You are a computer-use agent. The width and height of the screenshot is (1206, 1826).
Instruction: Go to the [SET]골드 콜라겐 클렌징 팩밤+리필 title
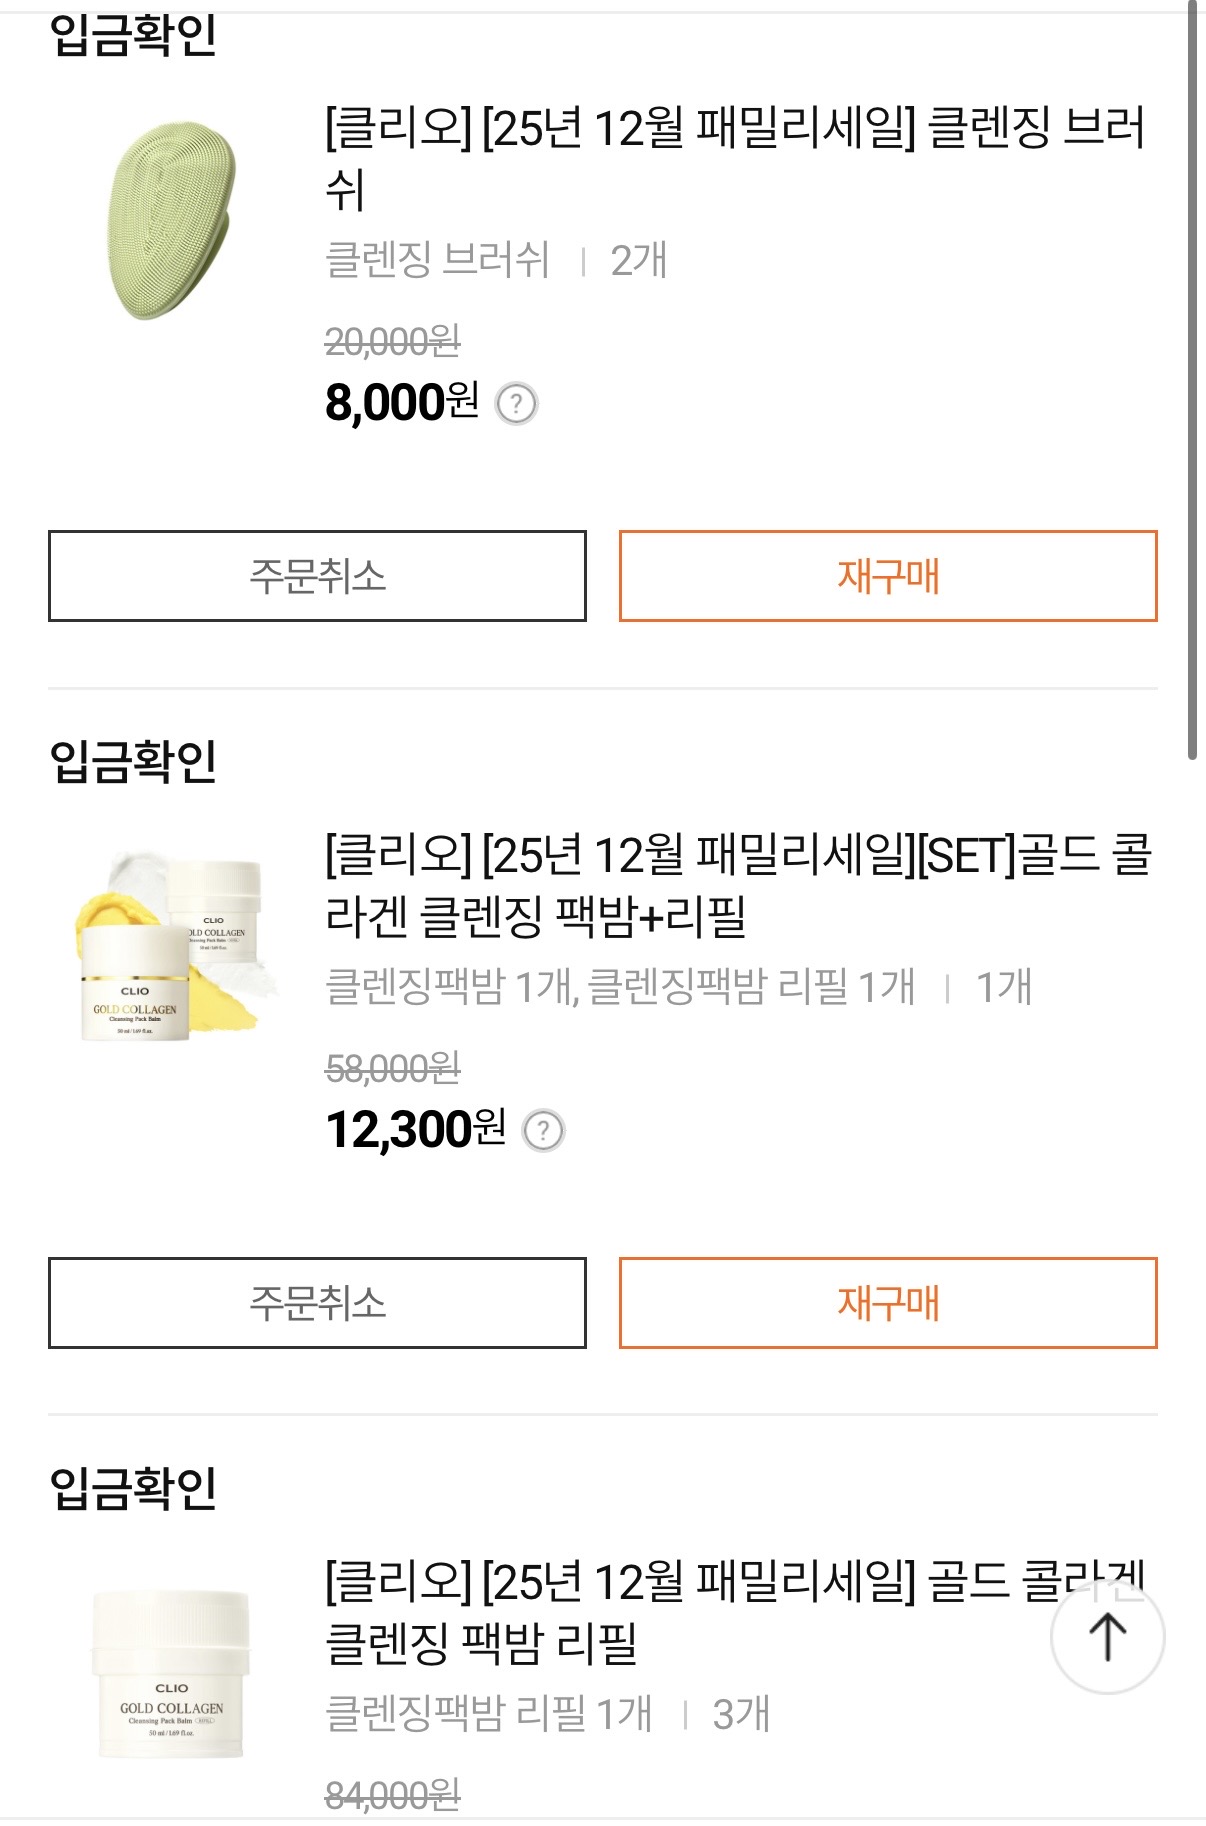pos(738,885)
